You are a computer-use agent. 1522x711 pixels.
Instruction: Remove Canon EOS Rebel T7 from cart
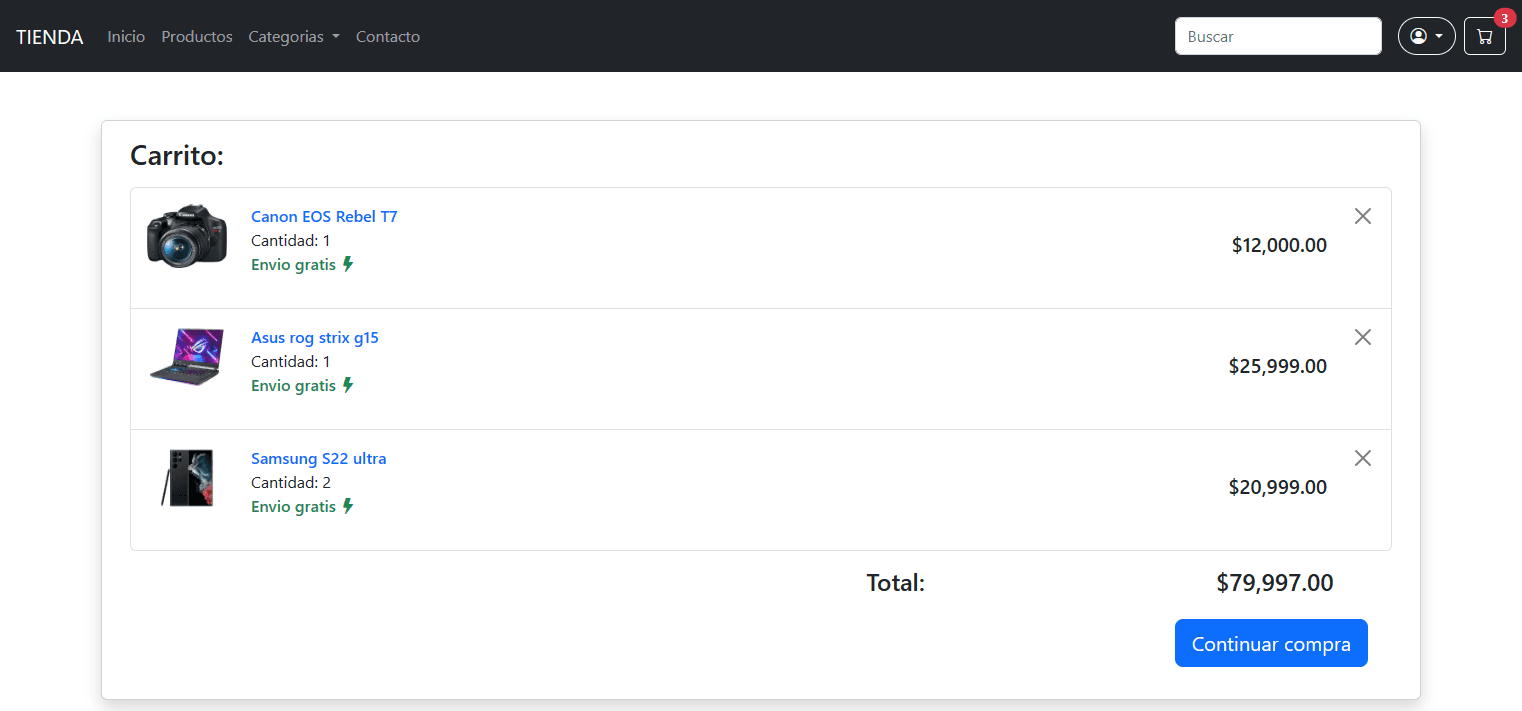(x=1362, y=216)
